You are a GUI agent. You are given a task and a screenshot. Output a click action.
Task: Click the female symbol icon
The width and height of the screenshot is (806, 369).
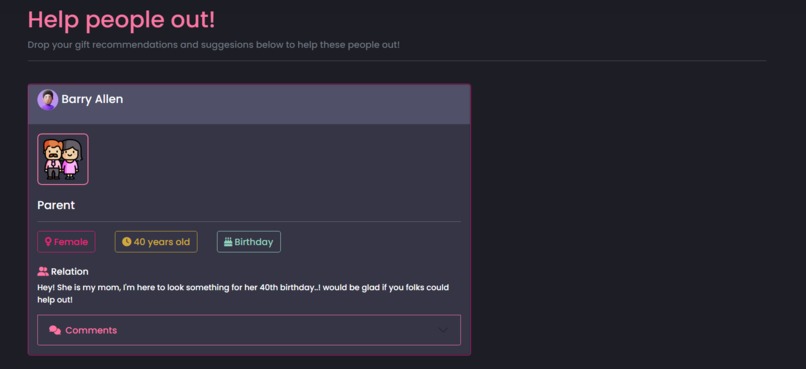tap(48, 242)
